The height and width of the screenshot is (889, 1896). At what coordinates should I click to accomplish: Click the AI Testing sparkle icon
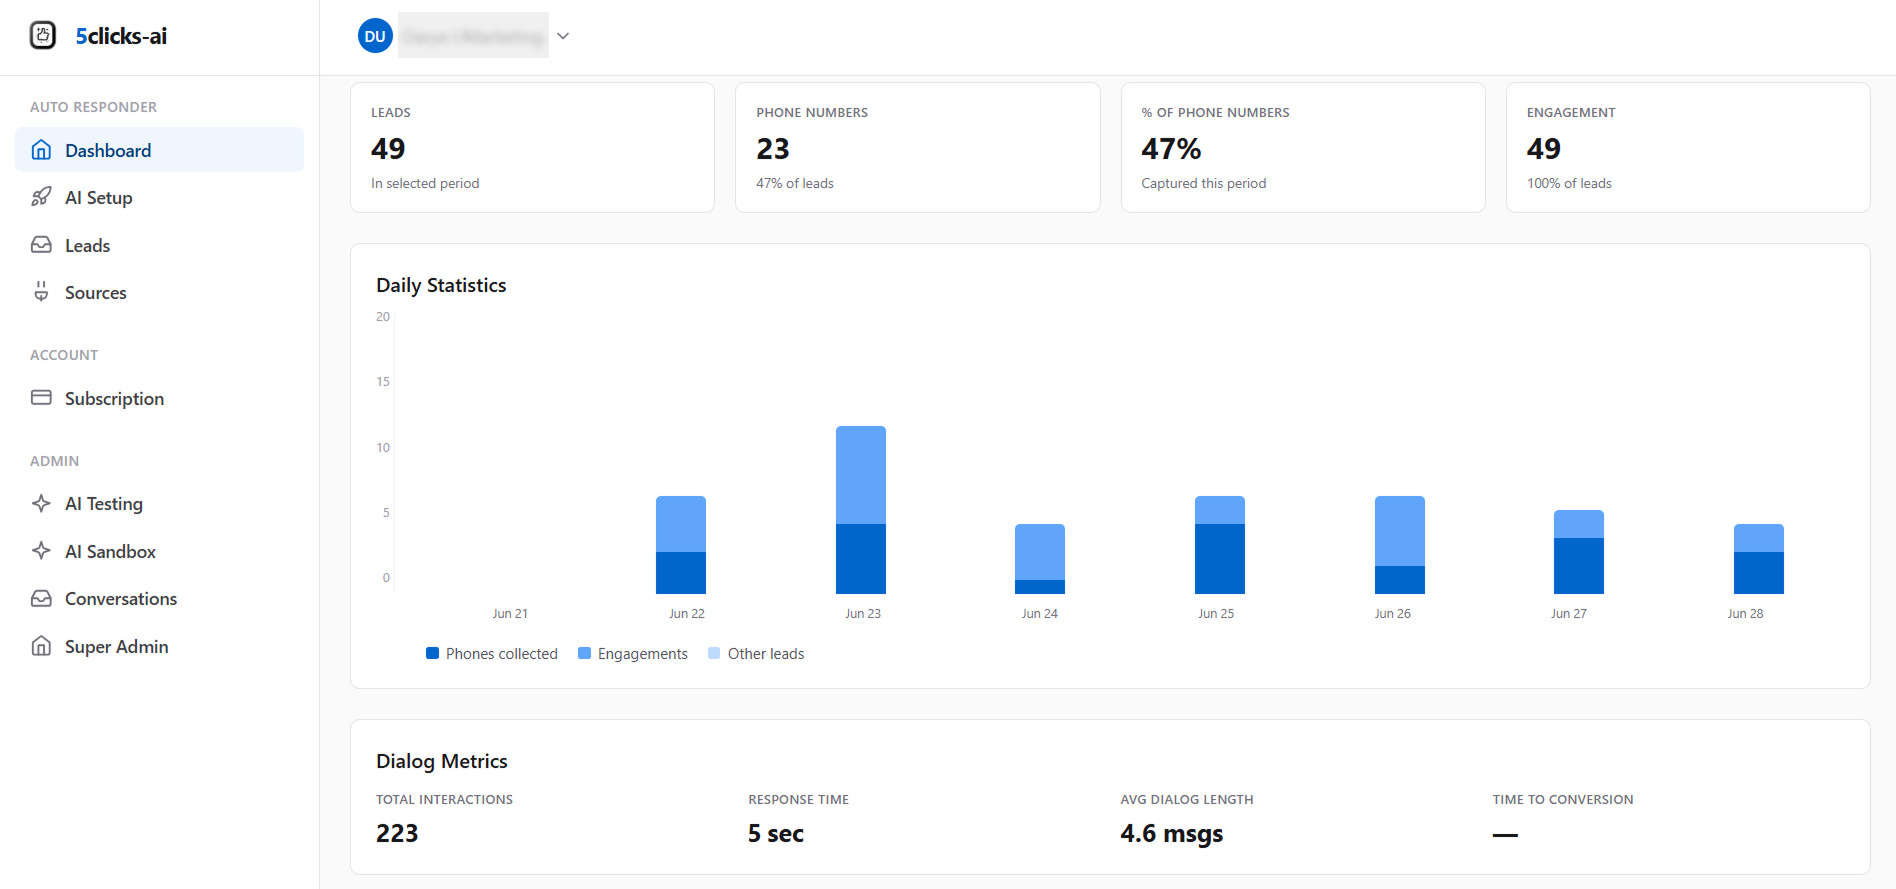point(41,503)
